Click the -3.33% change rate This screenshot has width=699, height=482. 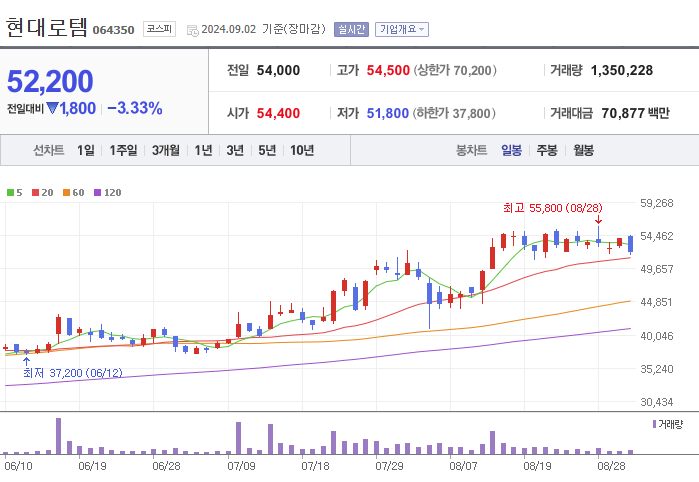pos(135,108)
